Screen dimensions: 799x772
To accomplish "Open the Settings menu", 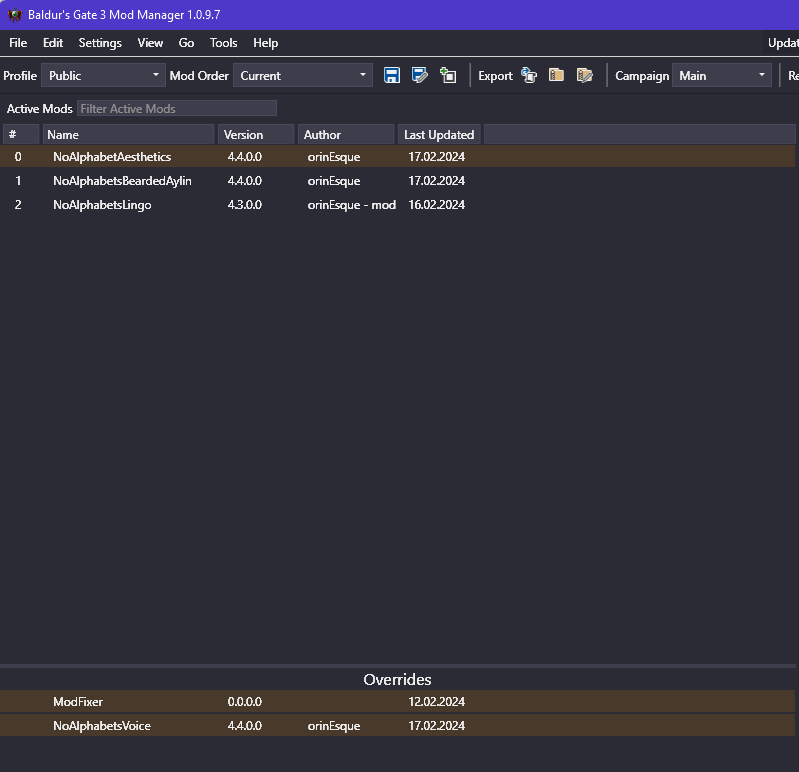I will pos(100,43).
